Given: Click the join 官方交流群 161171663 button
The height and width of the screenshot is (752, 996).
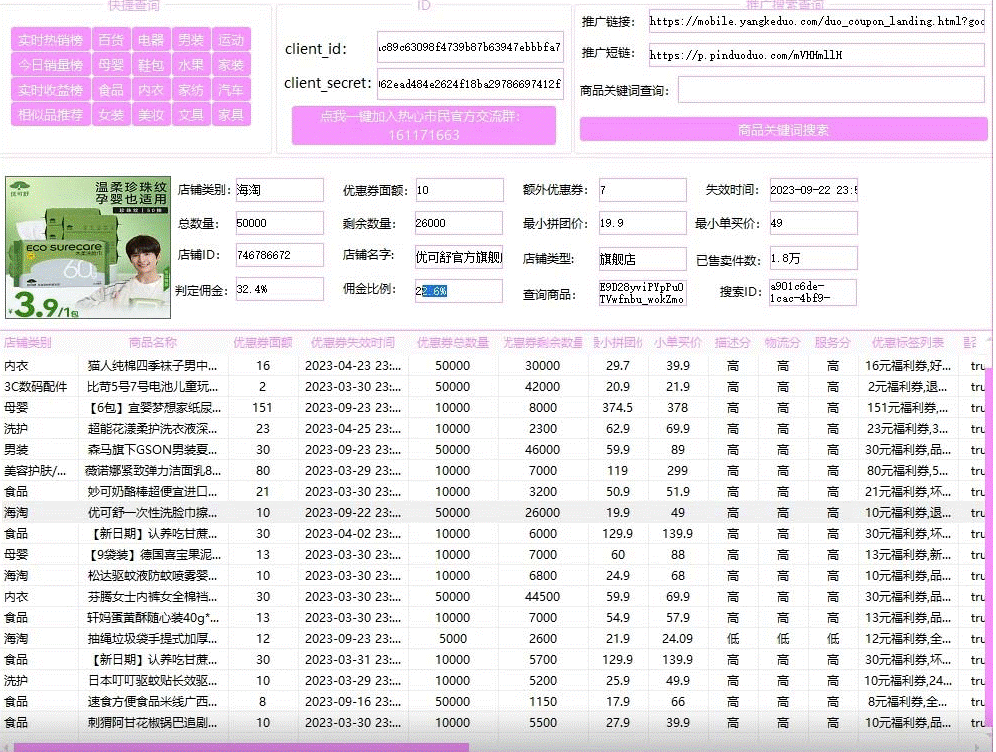Looking at the screenshot, I should [424, 125].
